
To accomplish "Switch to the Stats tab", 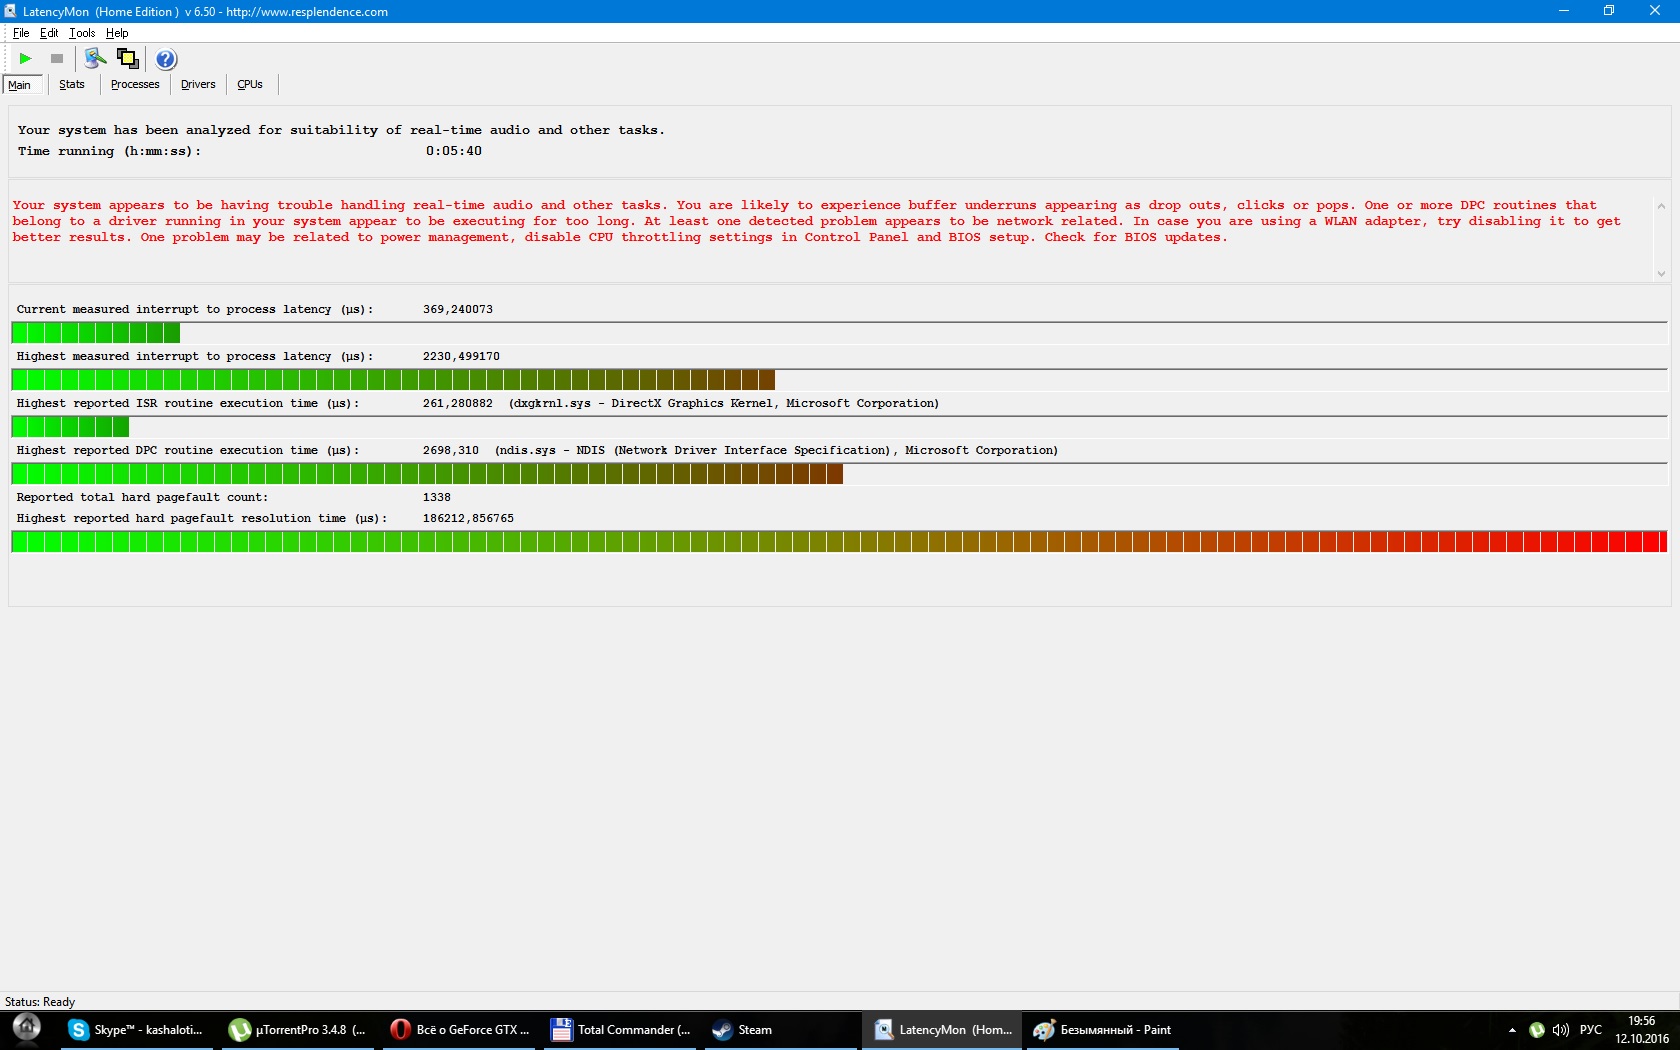I will pyautogui.click(x=72, y=85).
